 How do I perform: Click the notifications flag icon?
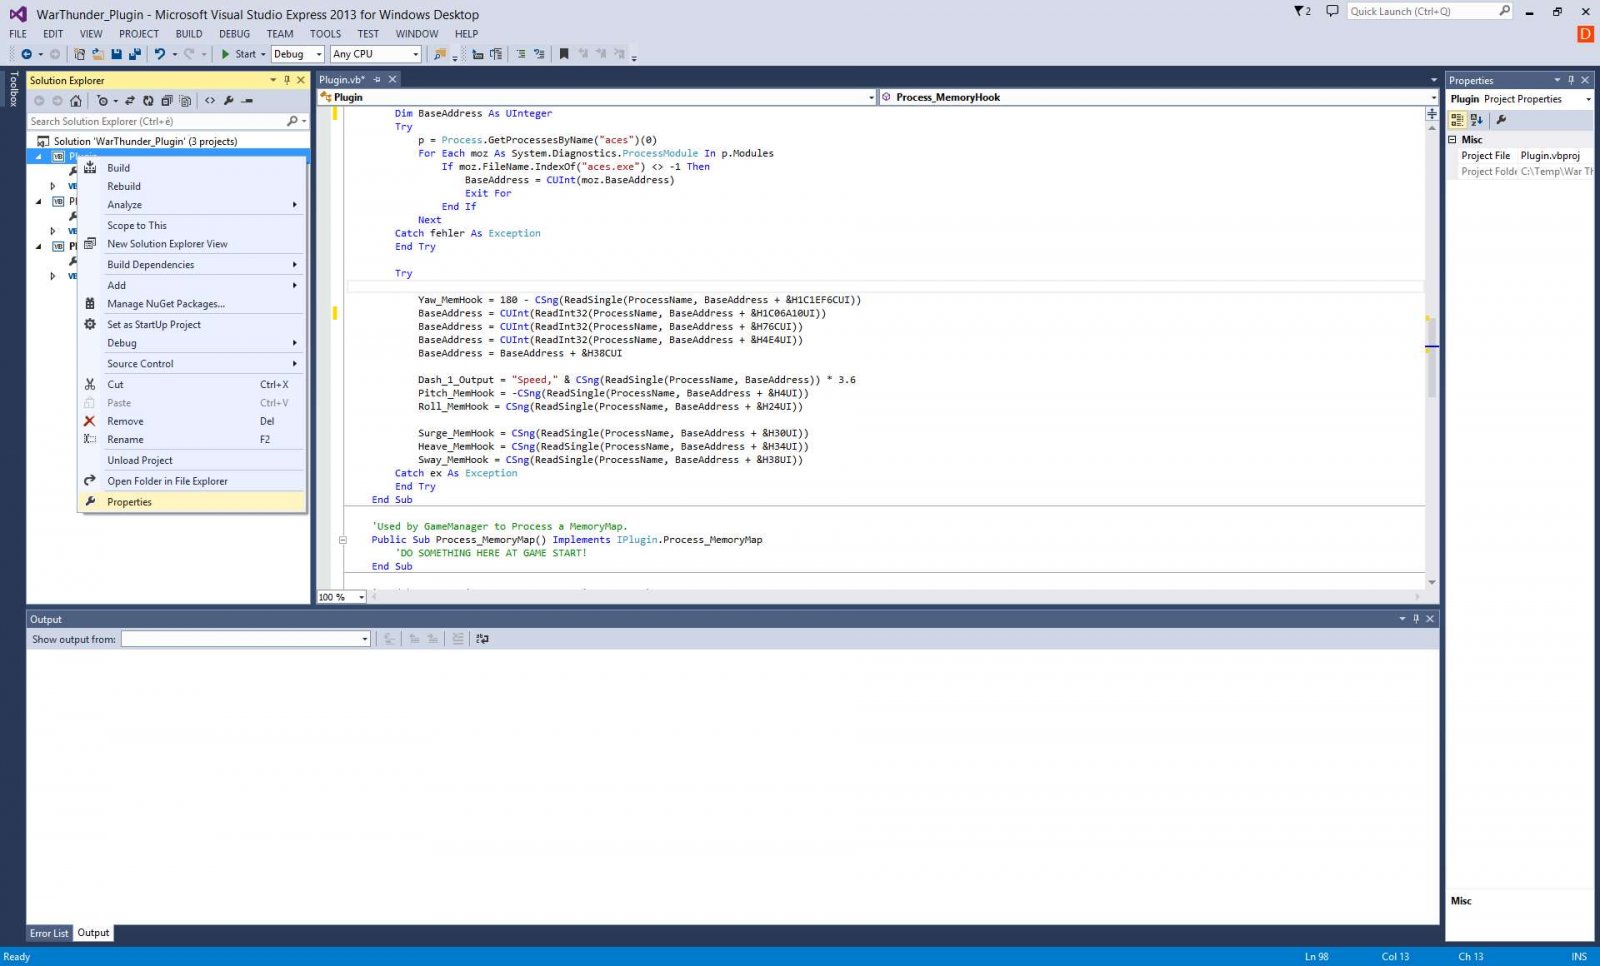1302,11
